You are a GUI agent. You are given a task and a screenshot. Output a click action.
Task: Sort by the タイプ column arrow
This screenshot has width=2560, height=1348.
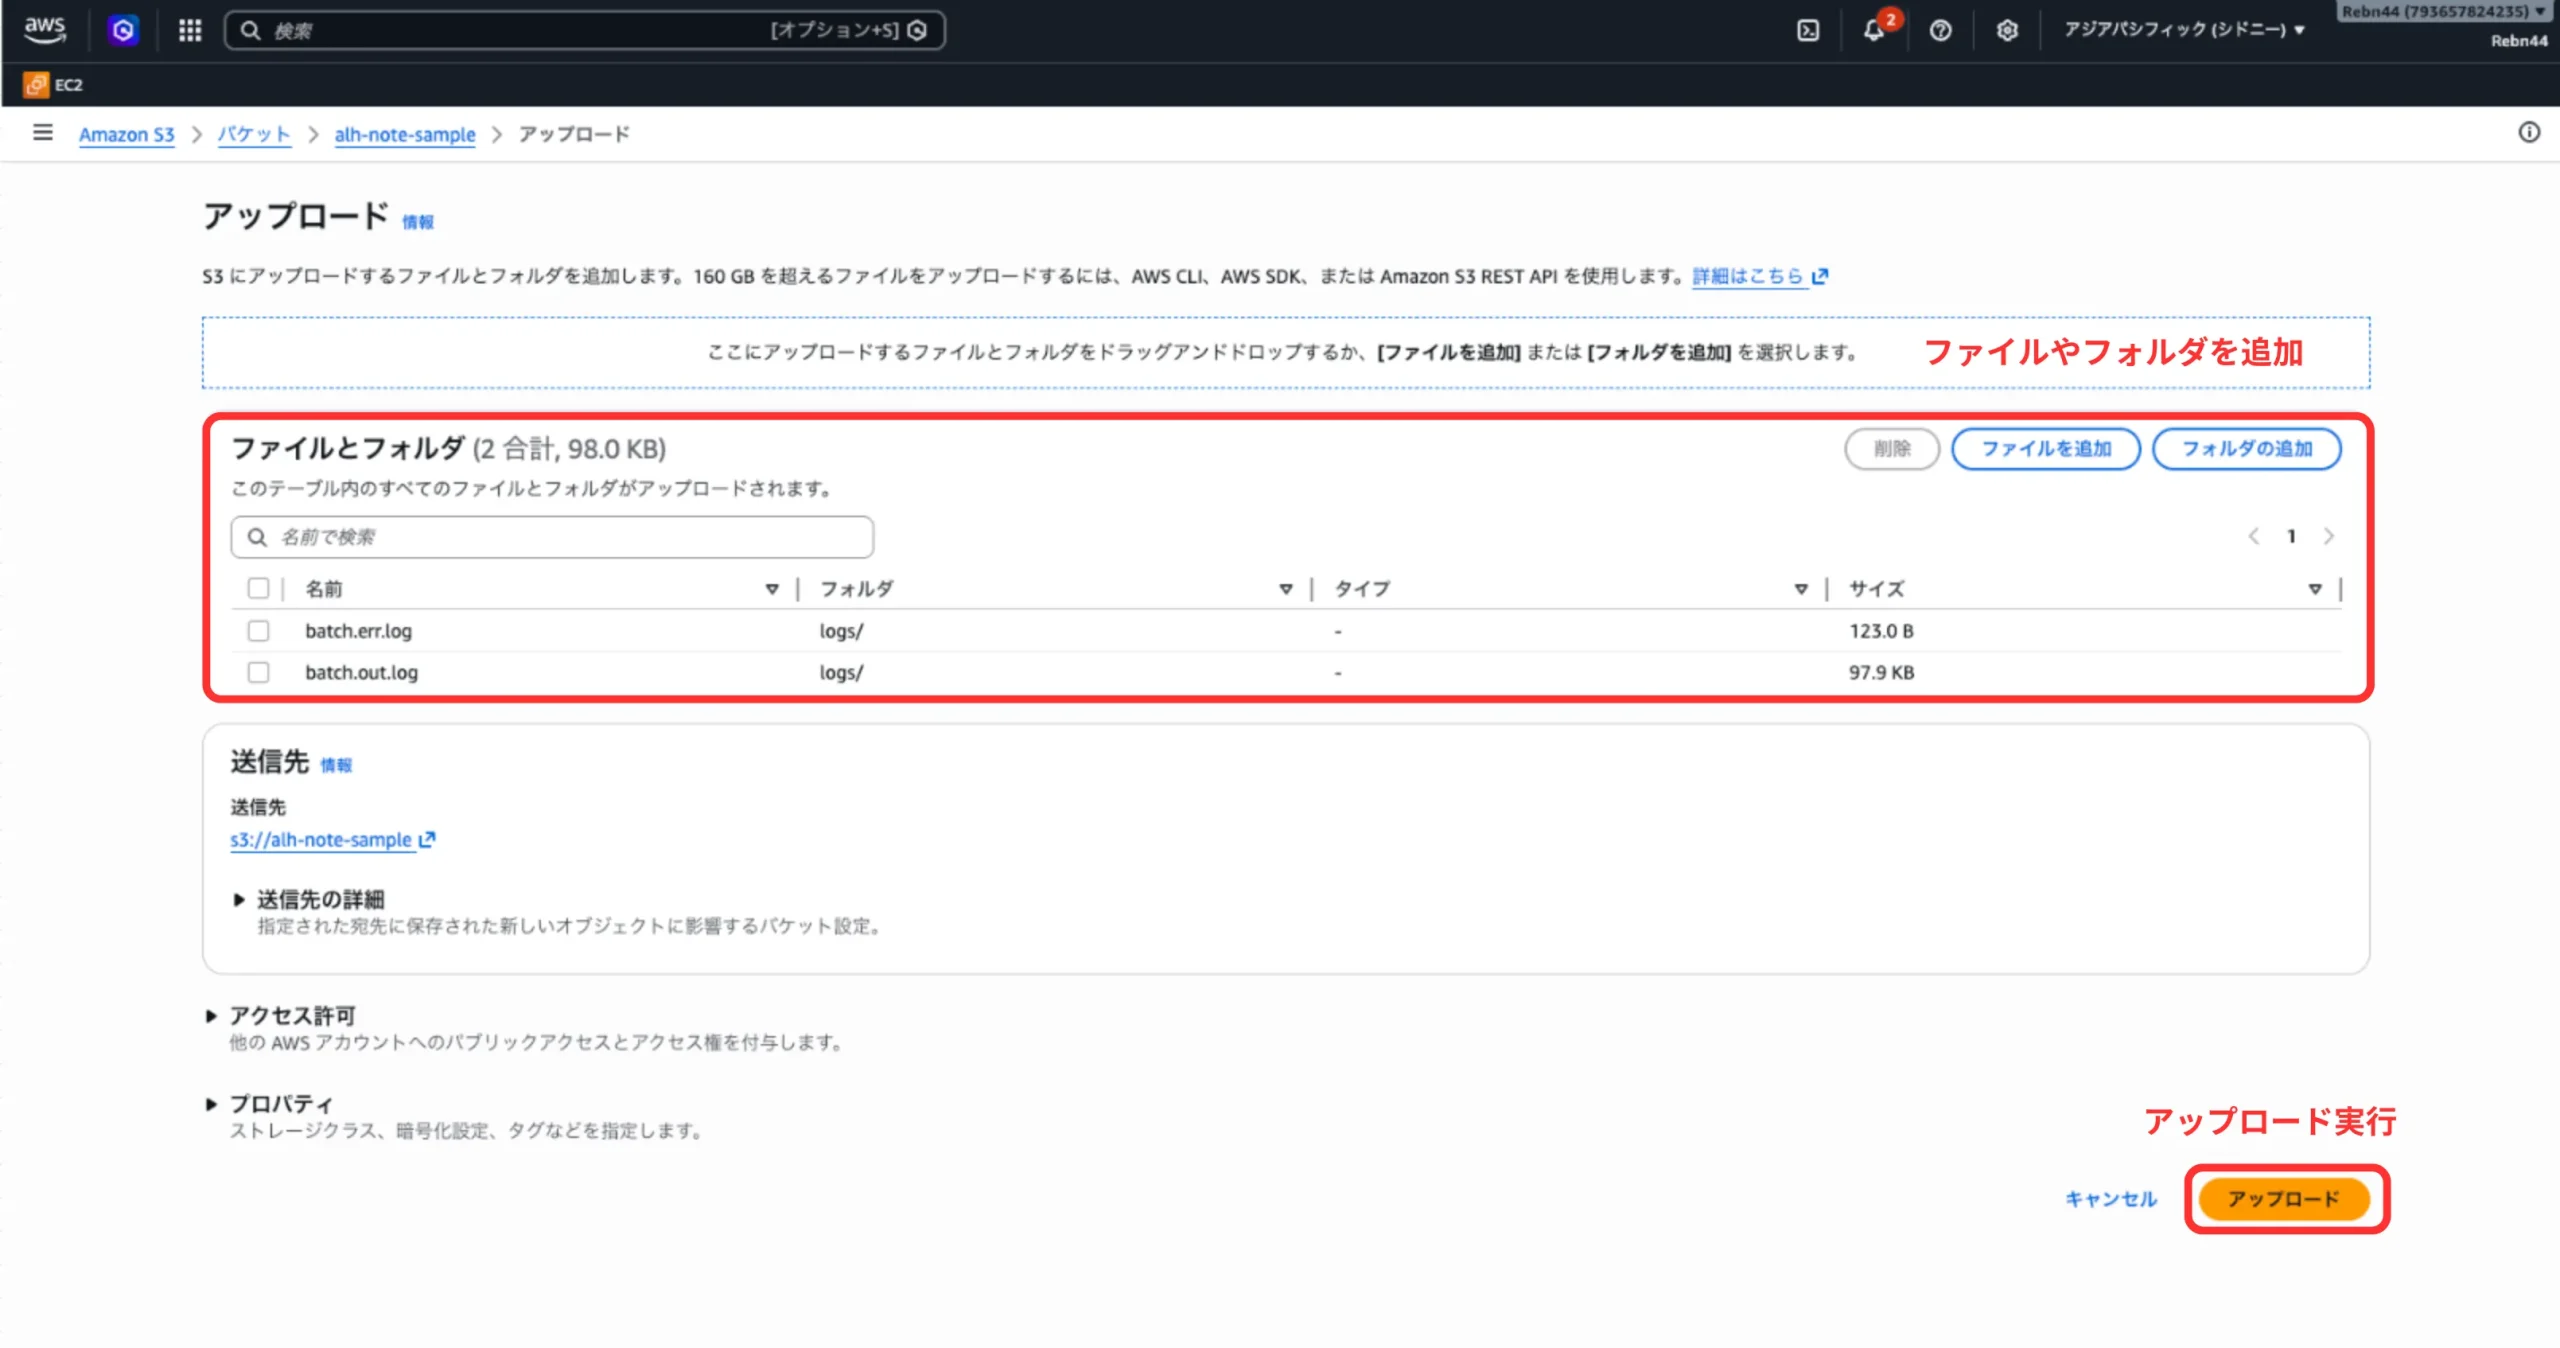pyautogui.click(x=1801, y=589)
